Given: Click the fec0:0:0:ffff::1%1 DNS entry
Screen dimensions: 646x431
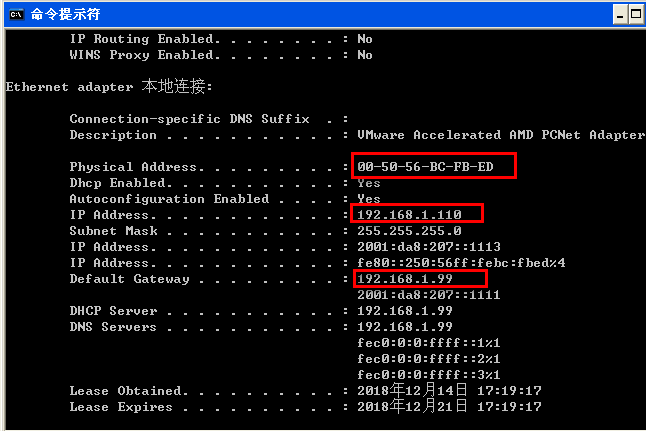Looking at the screenshot, I should (x=428, y=343).
